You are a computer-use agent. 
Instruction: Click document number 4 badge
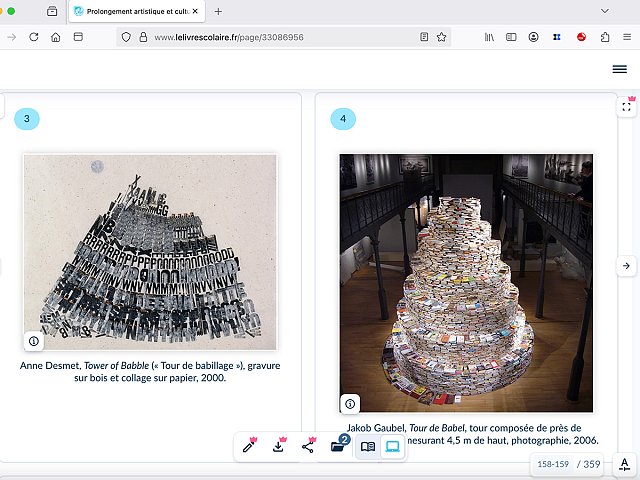tap(343, 119)
